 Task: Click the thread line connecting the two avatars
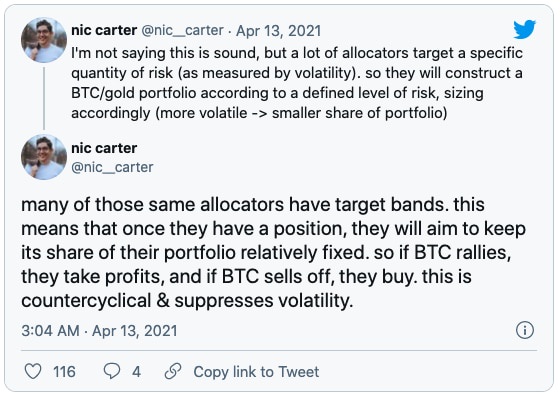click(44, 98)
